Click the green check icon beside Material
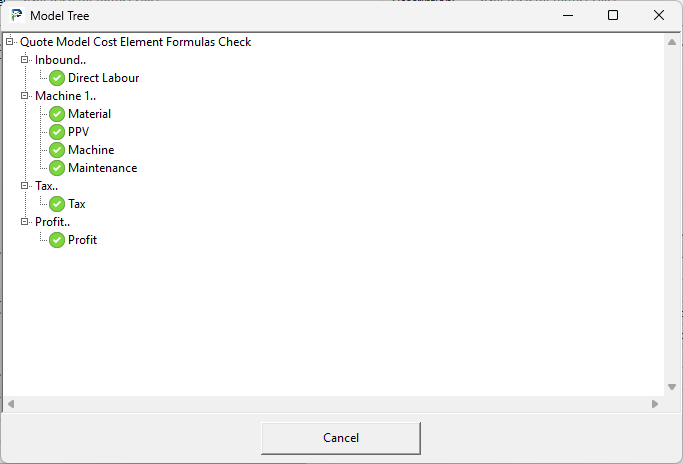This screenshot has height=464, width=683. point(57,114)
